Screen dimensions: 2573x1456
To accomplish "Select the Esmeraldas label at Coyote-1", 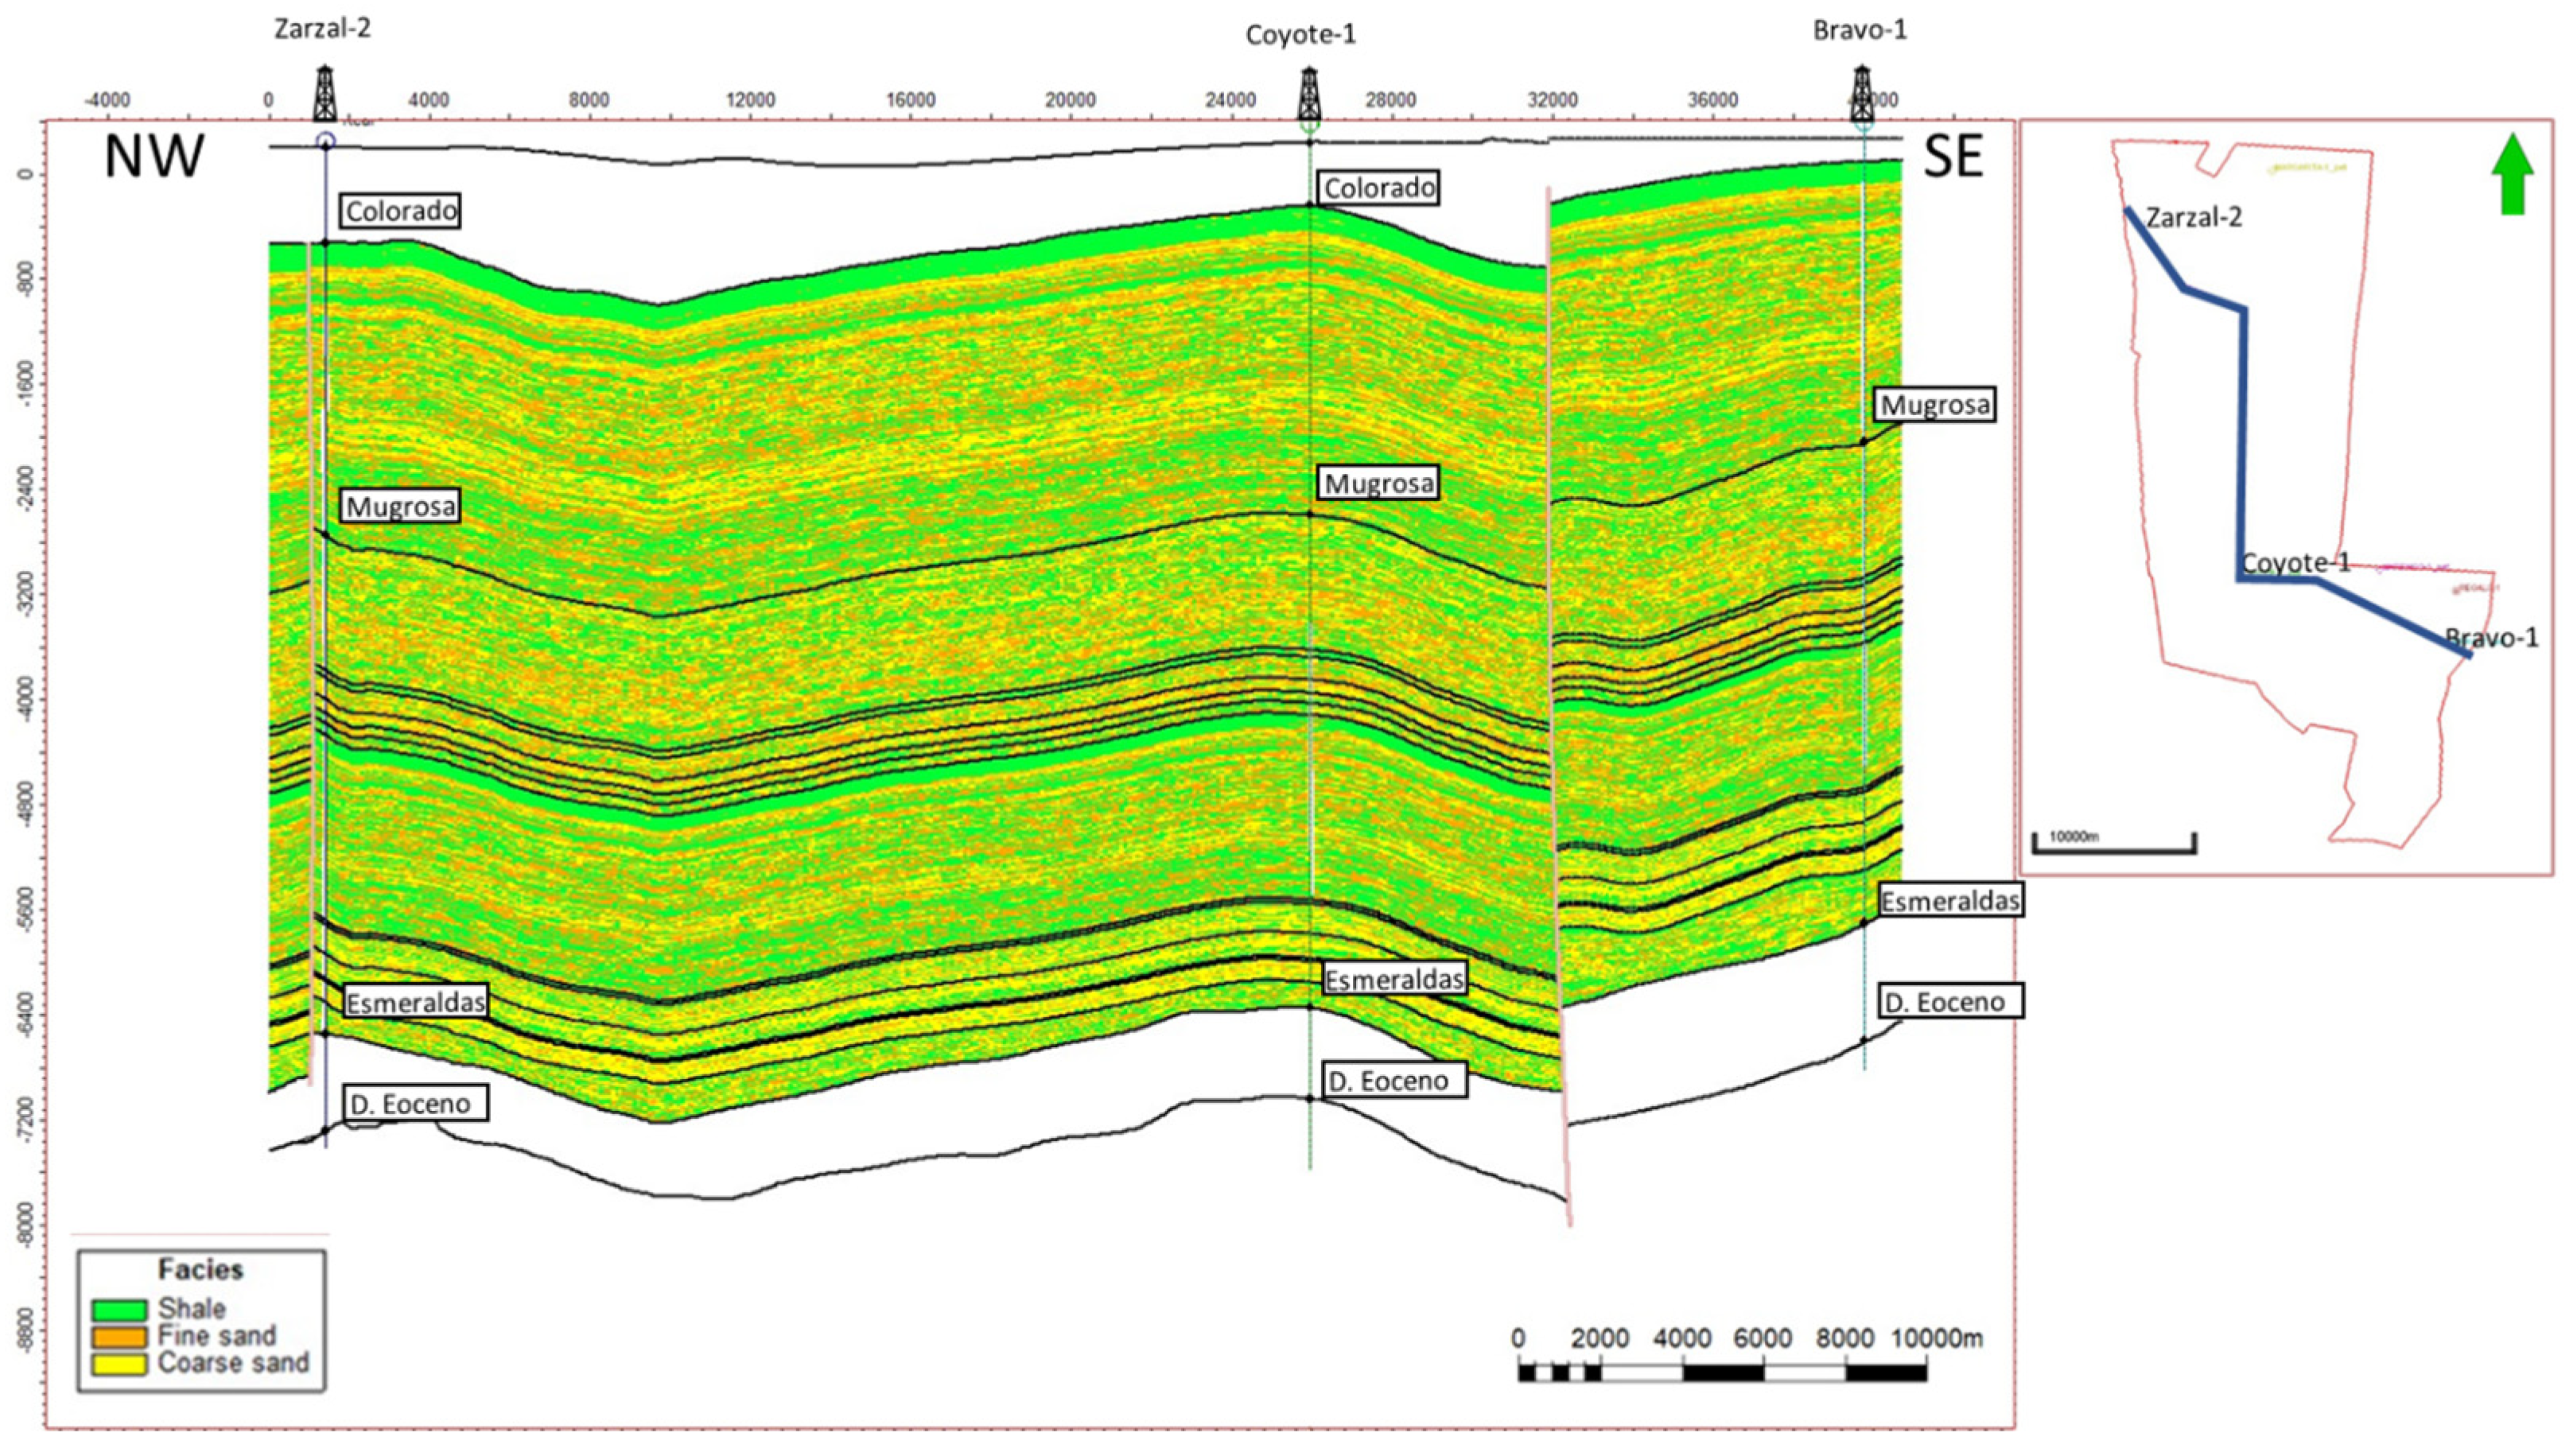I will click(x=1394, y=979).
